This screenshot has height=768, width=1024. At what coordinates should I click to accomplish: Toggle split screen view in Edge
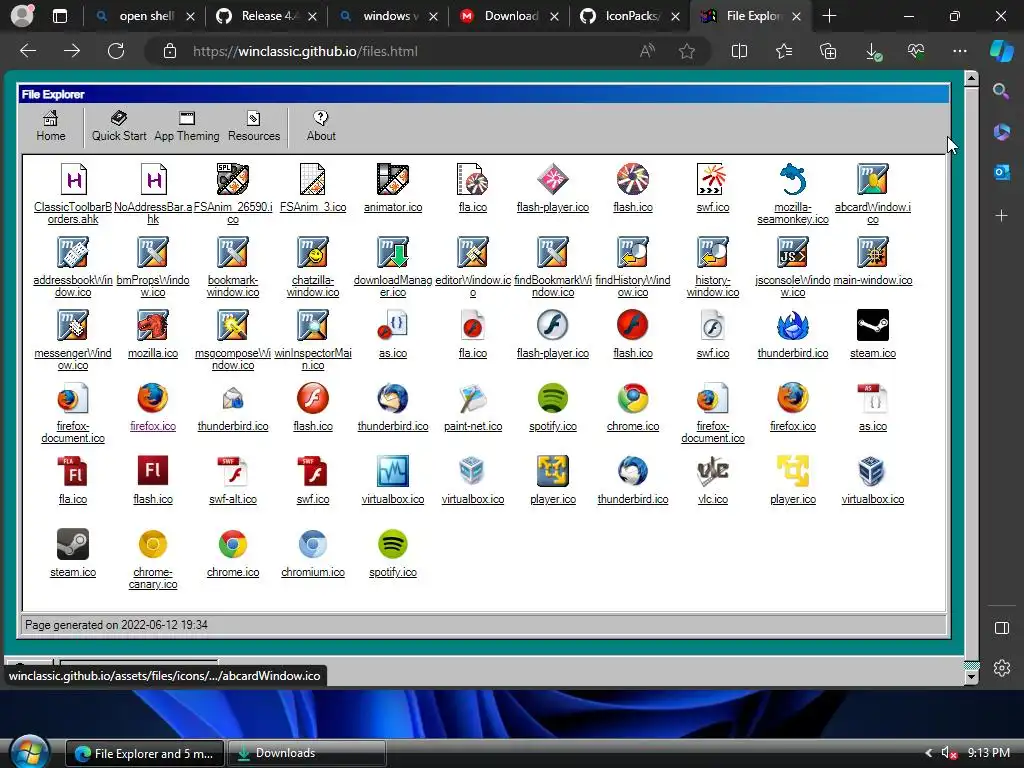click(x=739, y=51)
